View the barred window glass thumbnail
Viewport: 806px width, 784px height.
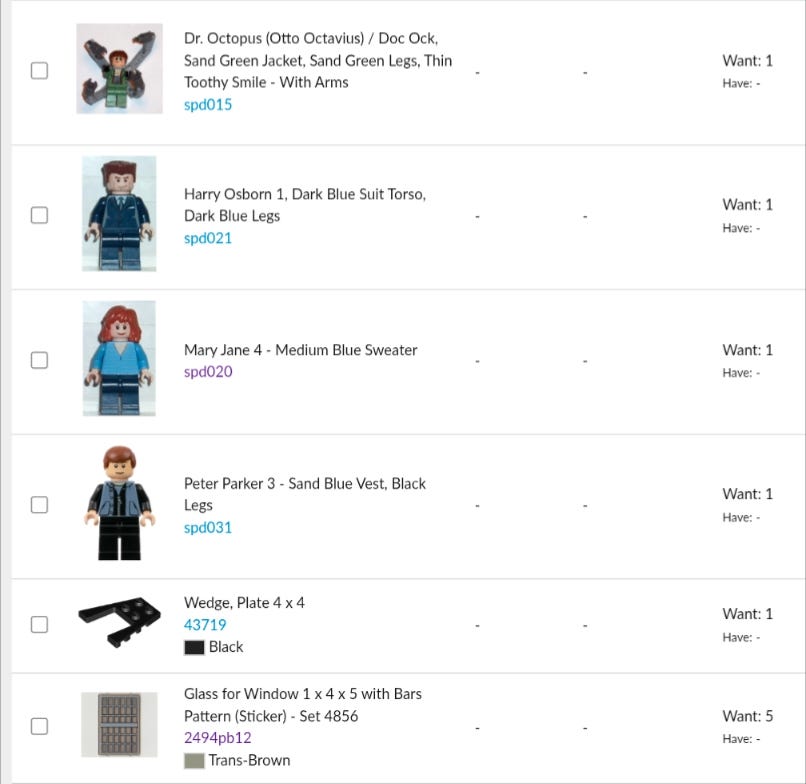tap(119, 725)
